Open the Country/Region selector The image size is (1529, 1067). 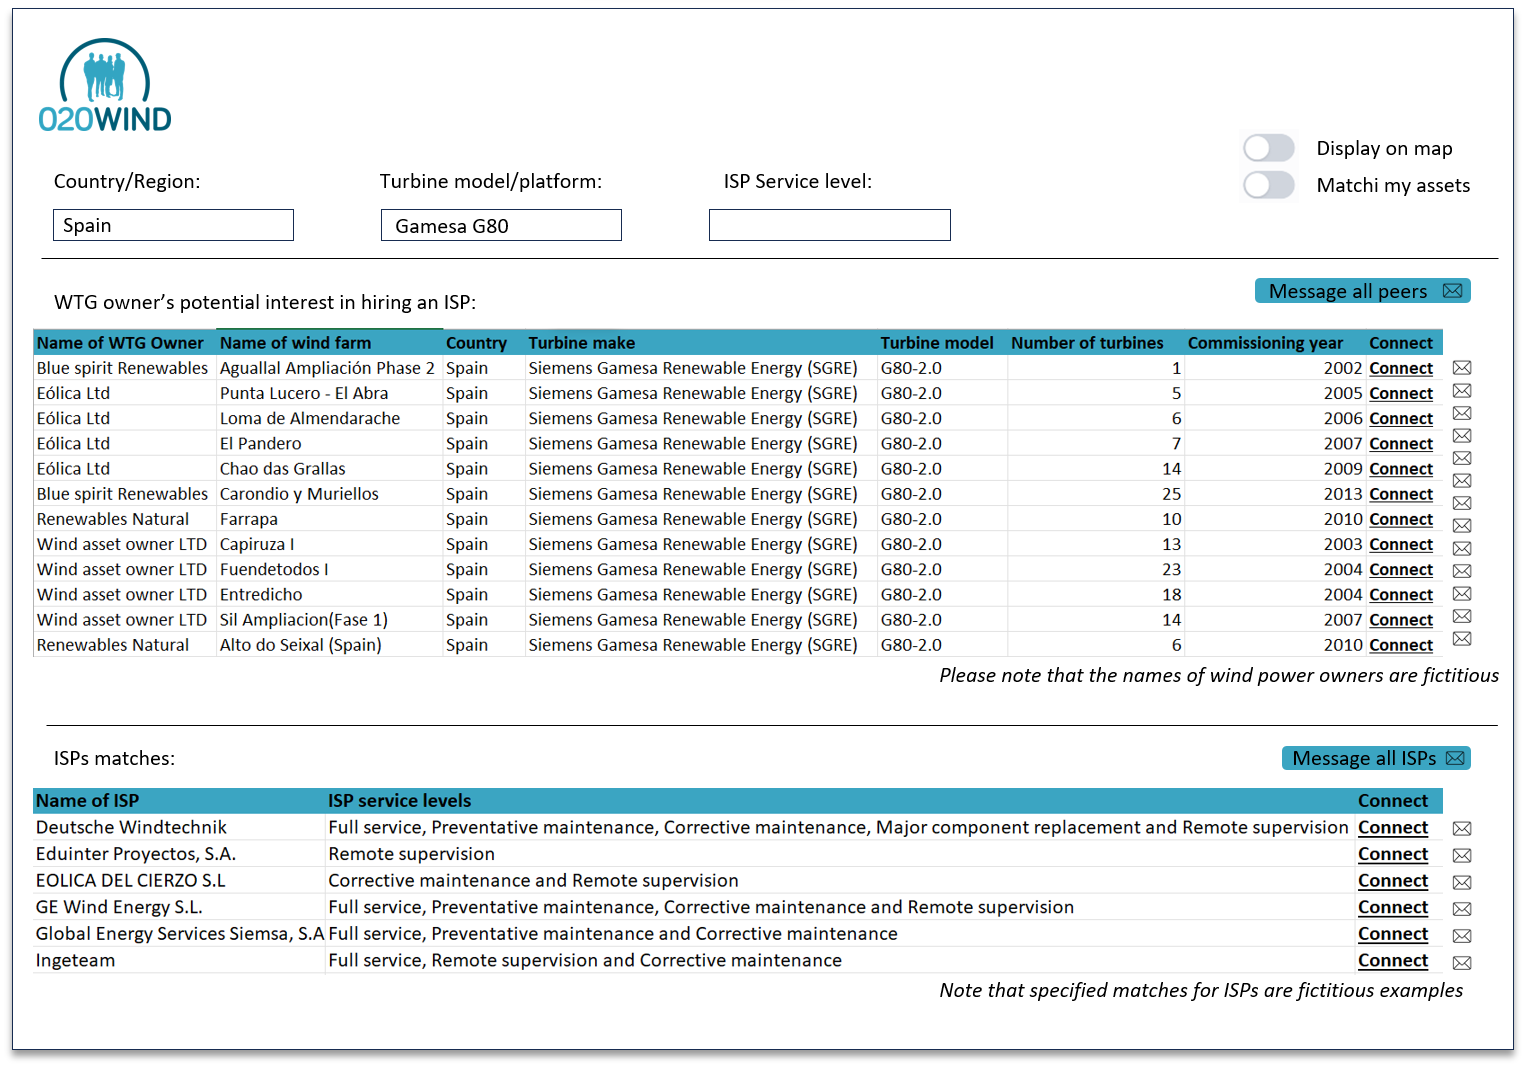[x=172, y=224]
